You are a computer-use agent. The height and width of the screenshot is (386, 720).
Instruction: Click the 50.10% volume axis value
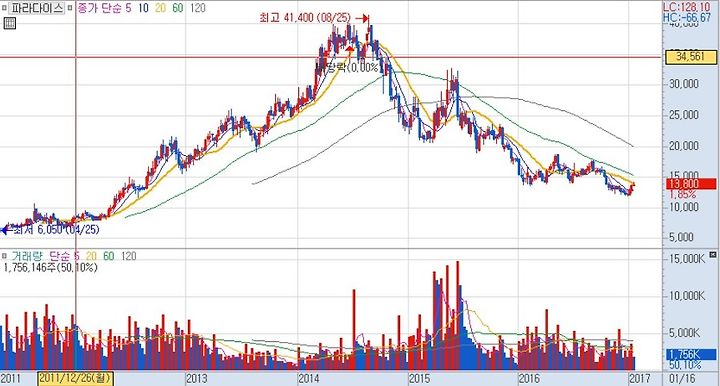685,365
